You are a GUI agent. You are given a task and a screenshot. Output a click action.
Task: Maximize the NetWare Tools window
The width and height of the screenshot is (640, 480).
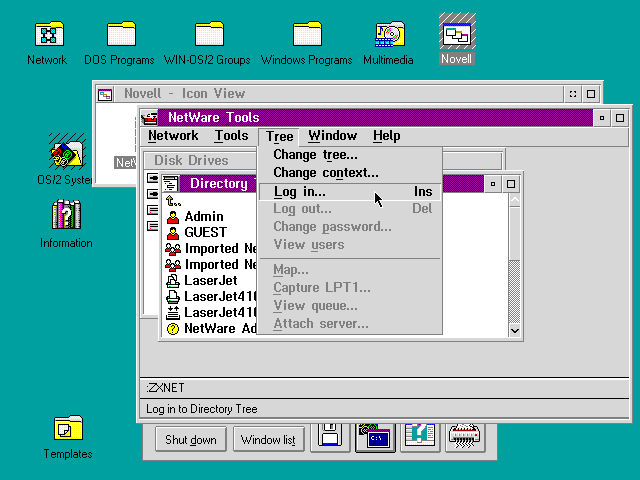click(620, 118)
